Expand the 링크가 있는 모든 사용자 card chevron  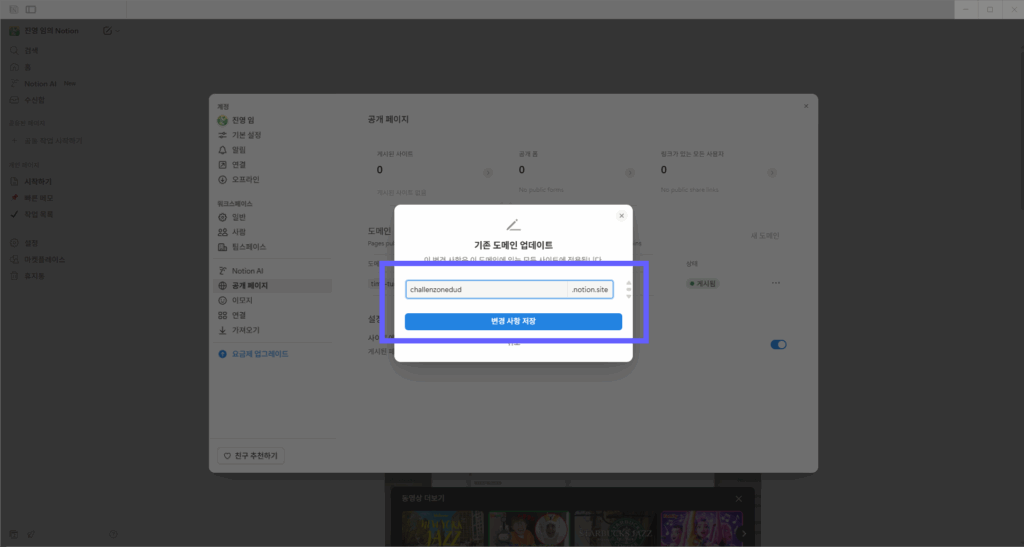(772, 173)
